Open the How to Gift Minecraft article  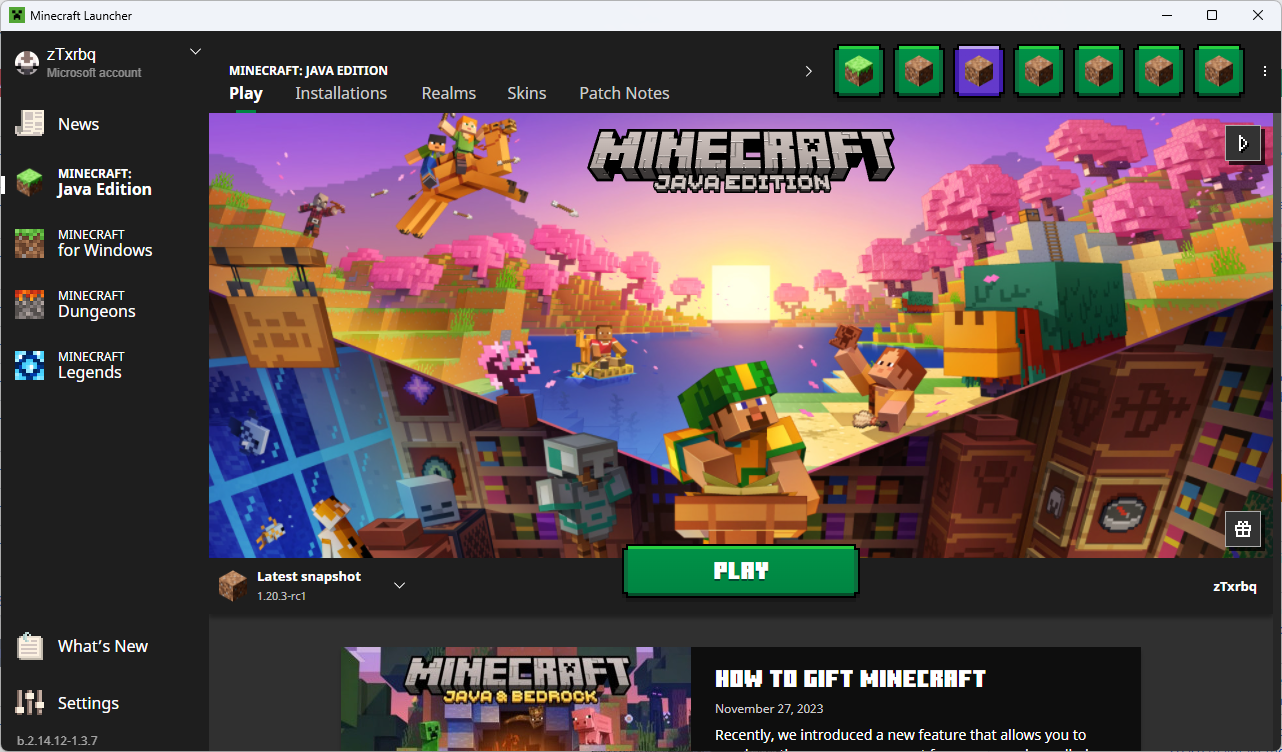pyautogui.click(x=850, y=679)
